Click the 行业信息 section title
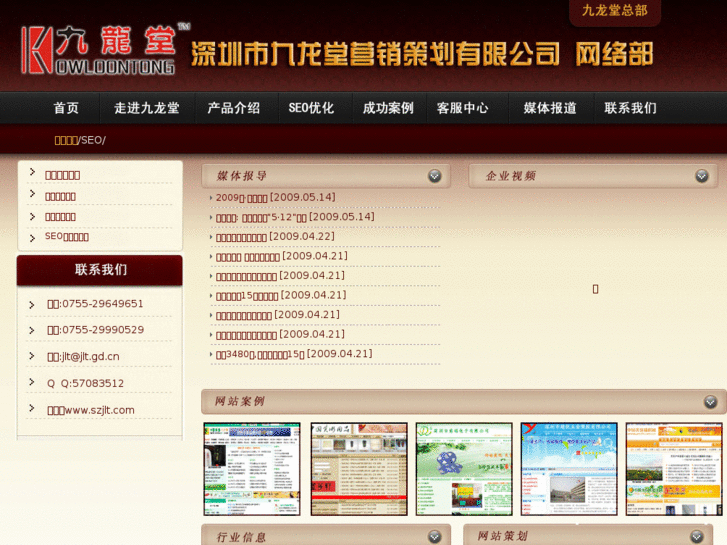This screenshot has width=727, height=545. pyautogui.click(x=242, y=537)
